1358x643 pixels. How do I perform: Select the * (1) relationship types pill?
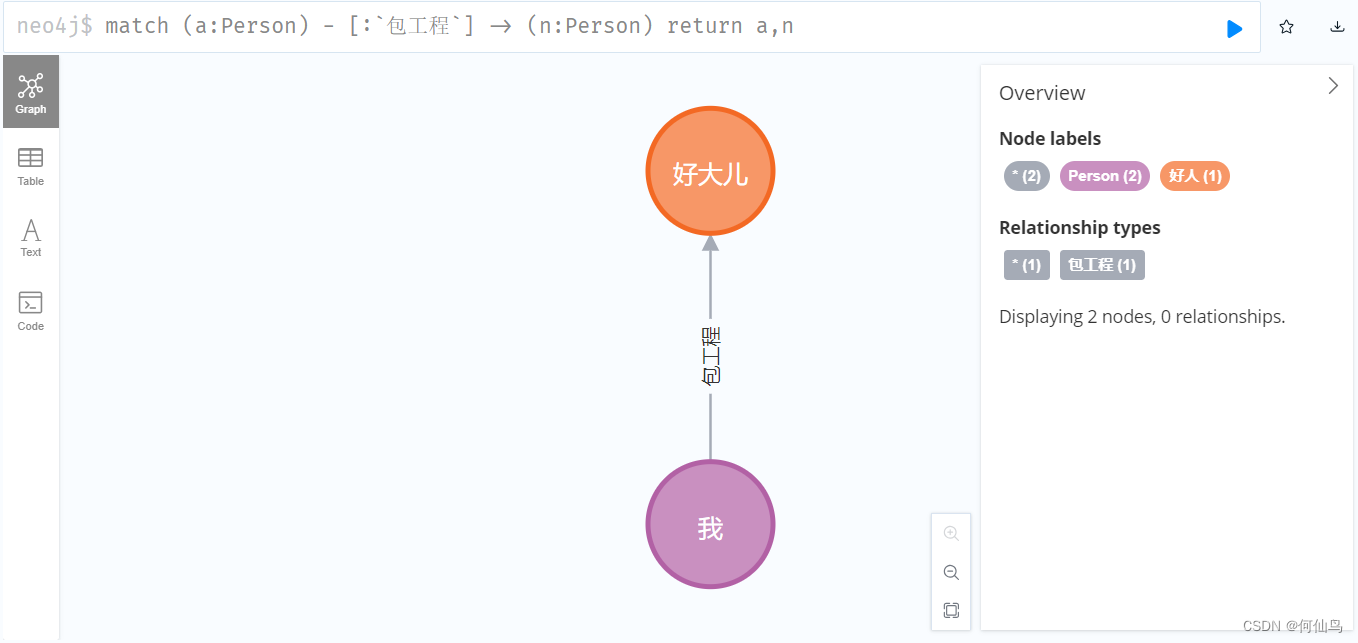1026,265
